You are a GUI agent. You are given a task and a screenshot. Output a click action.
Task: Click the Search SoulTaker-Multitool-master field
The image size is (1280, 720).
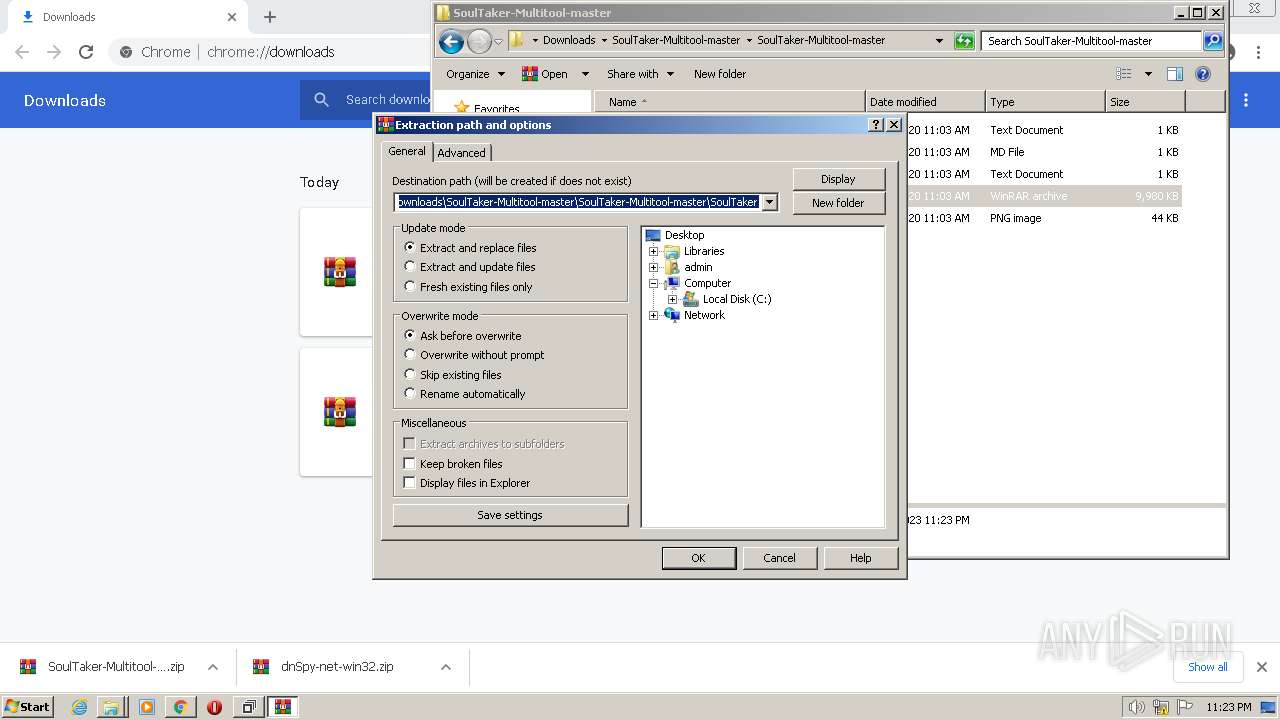point(1091,41)
